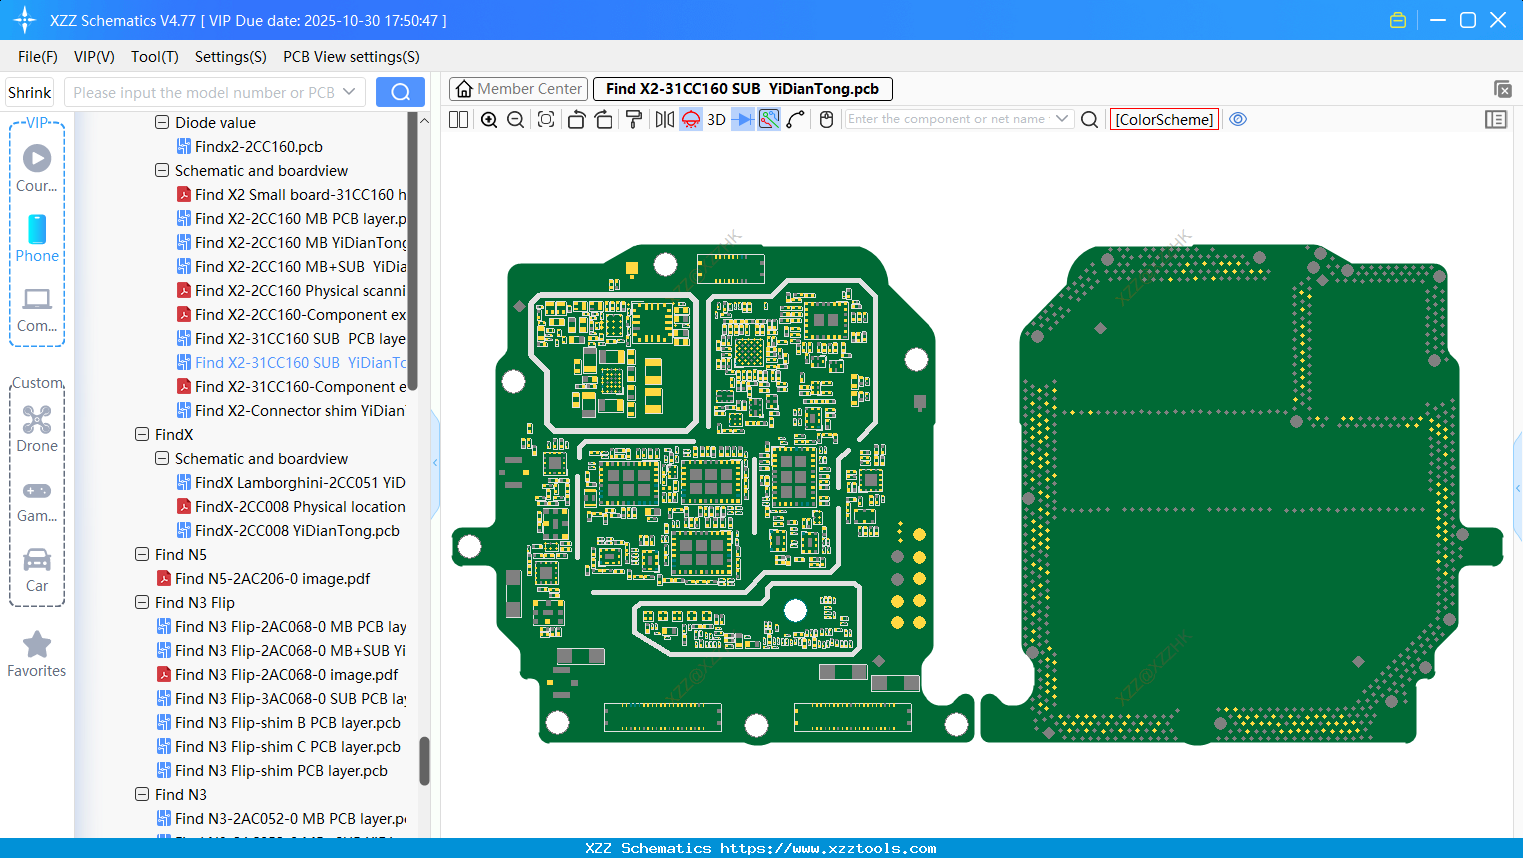Expand the component name dropdown arrow
Viewport: 1523px width, 858px height.
tap(1062, 119)
